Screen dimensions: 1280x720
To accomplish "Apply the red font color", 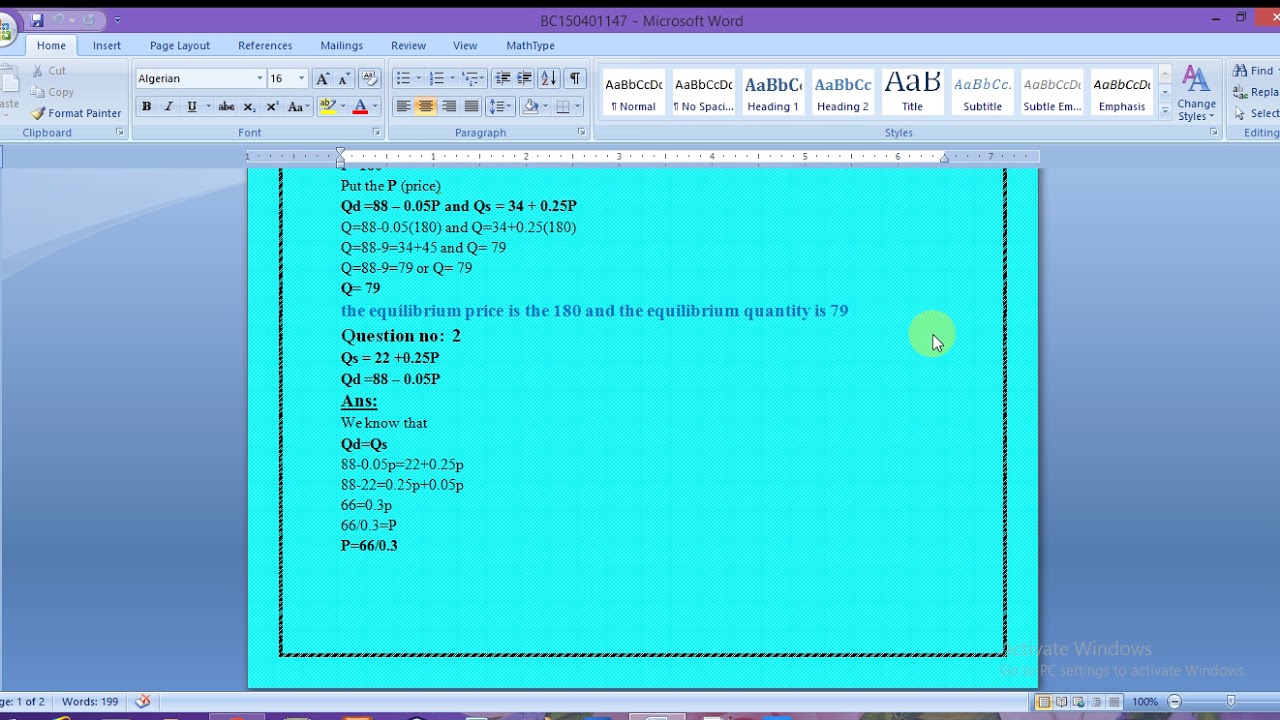I will pos(360,107).
